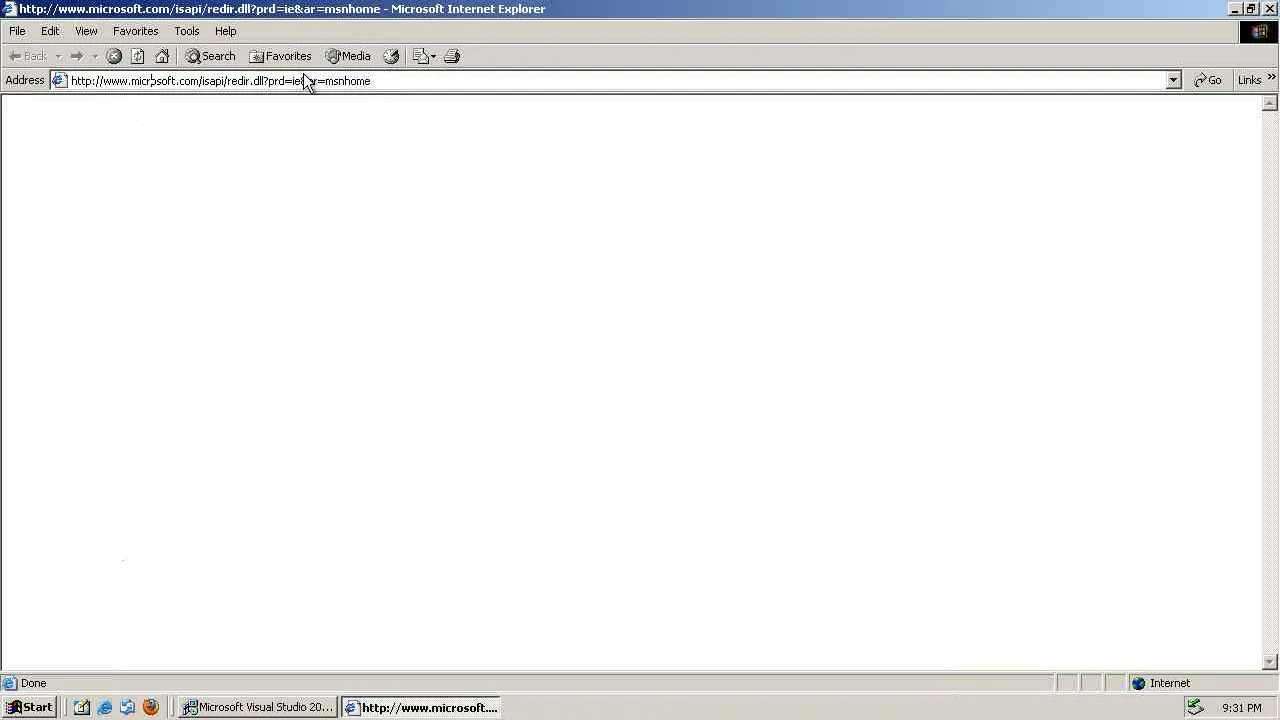Expand the Links toolbar chevron
The width and height of the screenshot is (1280, 720).
coord(1272,77)
